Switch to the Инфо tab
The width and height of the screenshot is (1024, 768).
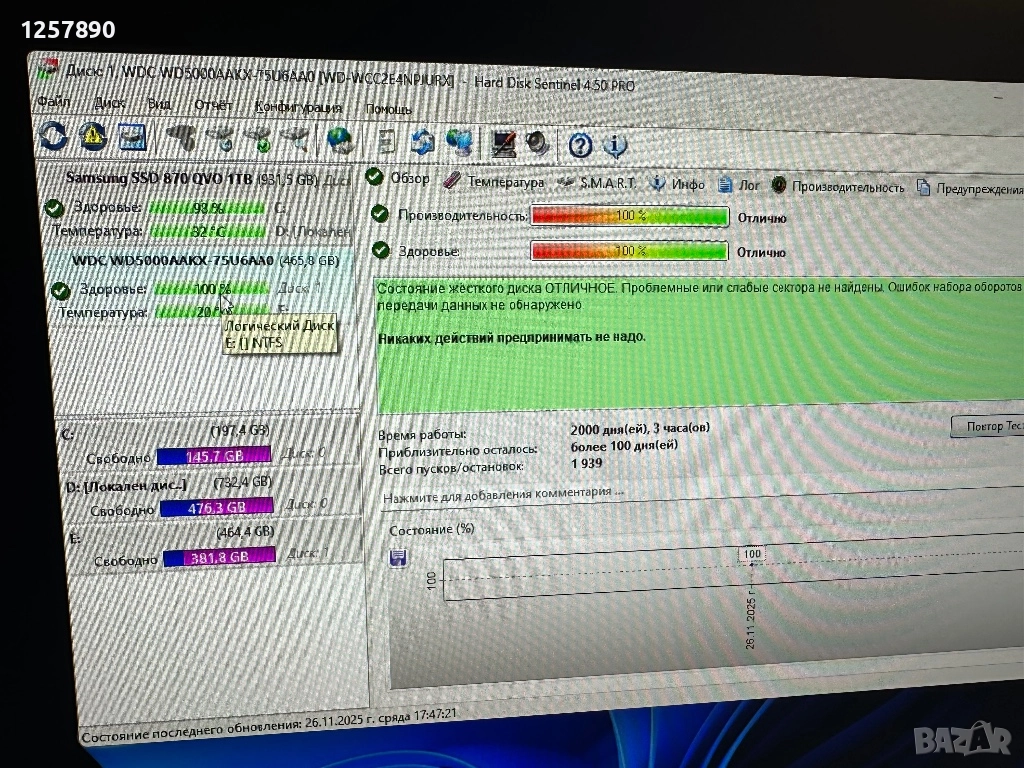click(x=677, y=185)
